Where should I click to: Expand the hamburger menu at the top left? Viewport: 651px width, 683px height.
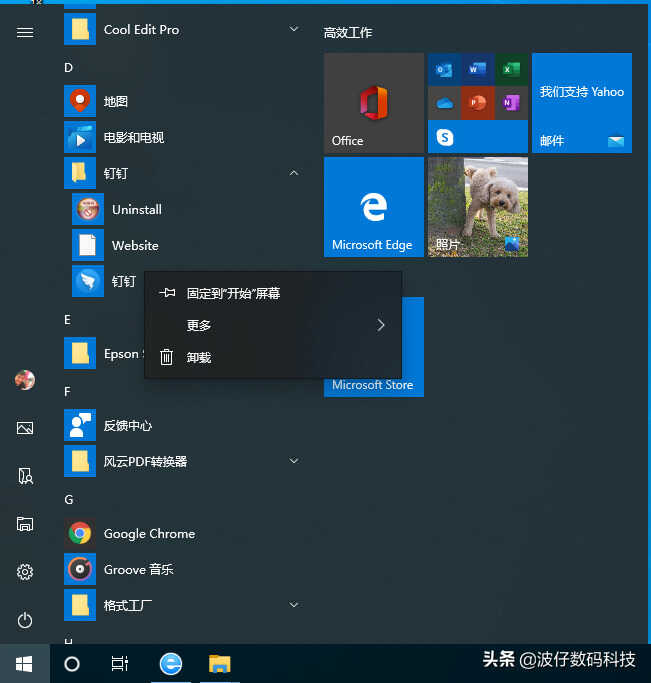25,32
